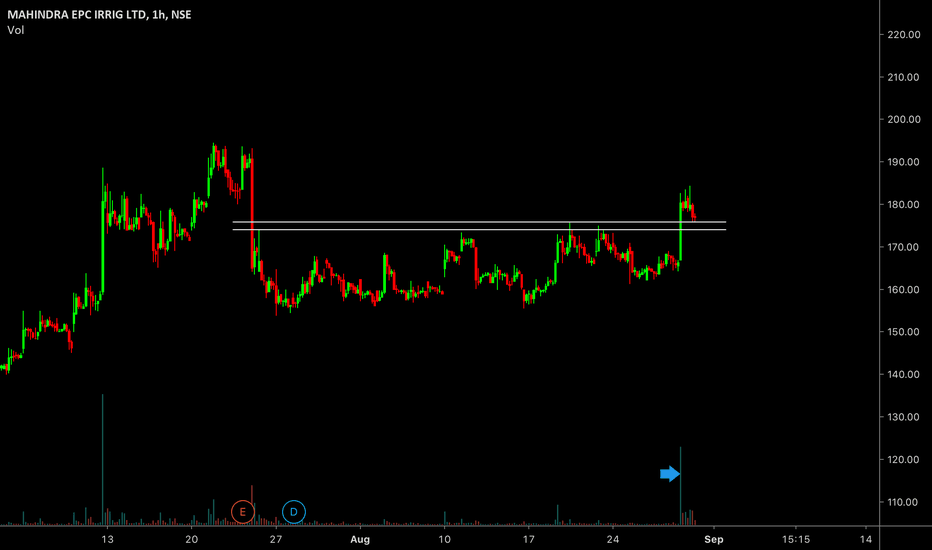932x550 pixels.
Task: Click the 180.00 price axis label
Action: [x=903, y=205]
